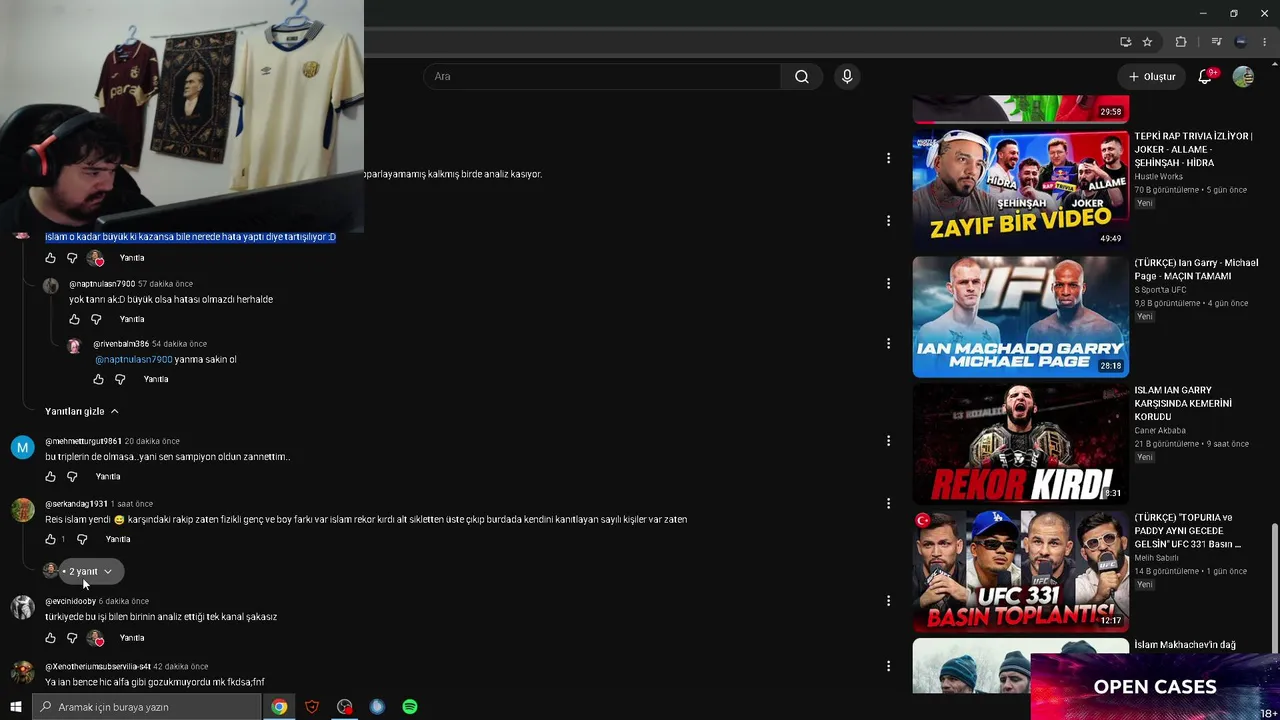Like @rivenbalm386's 'yanma sakin ol' reply
This screenshot has width=1280, height=720.
(x=98, y=379)
